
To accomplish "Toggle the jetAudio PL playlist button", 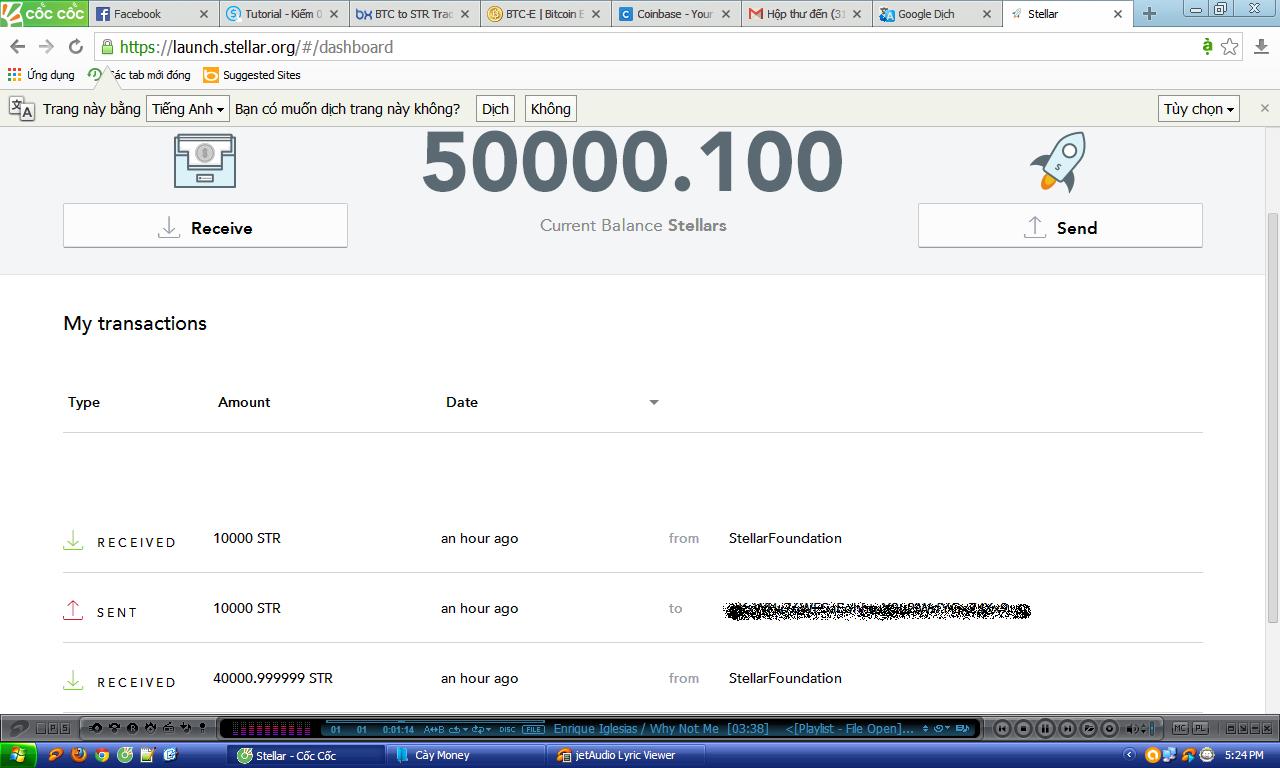I will pyautogui.click(x=1200, y=729).
